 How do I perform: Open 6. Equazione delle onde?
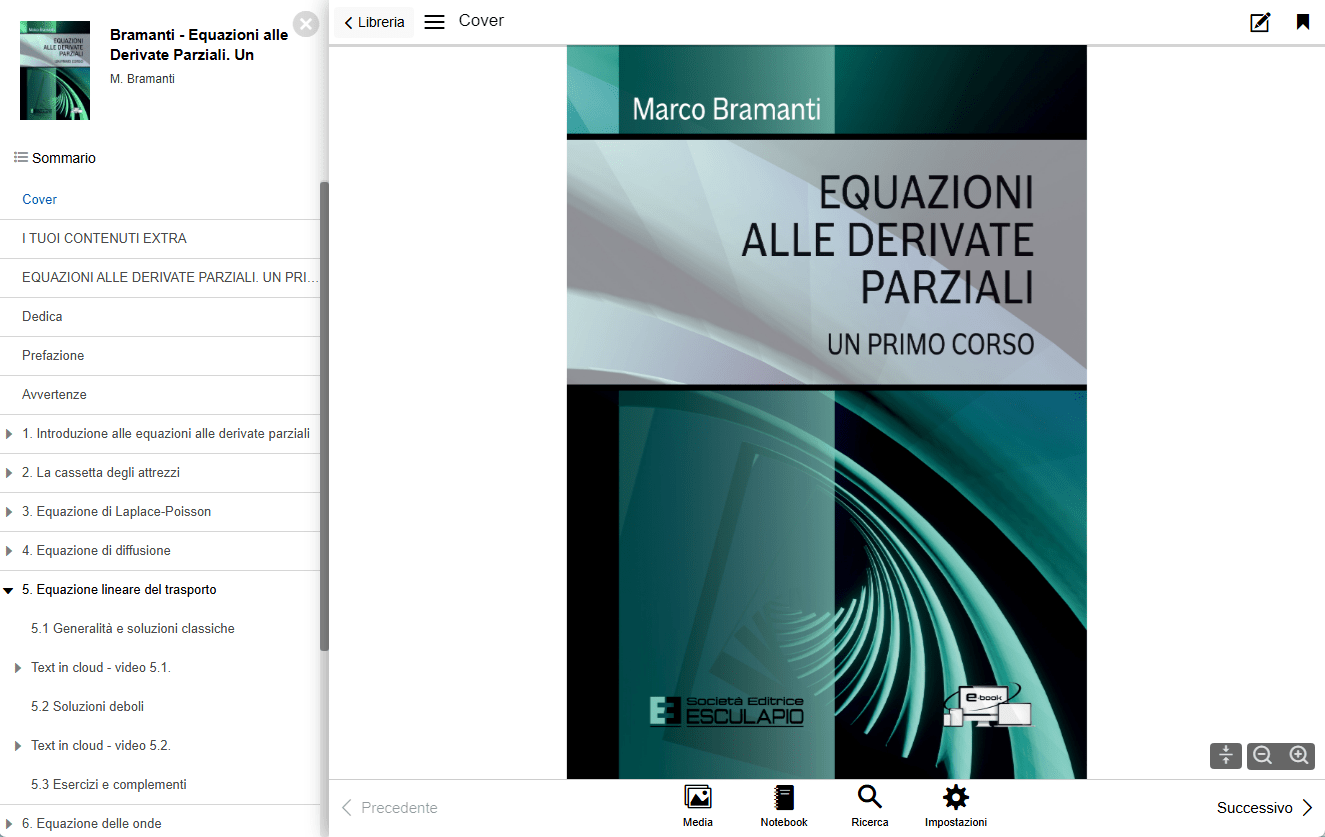coord(92,824)
